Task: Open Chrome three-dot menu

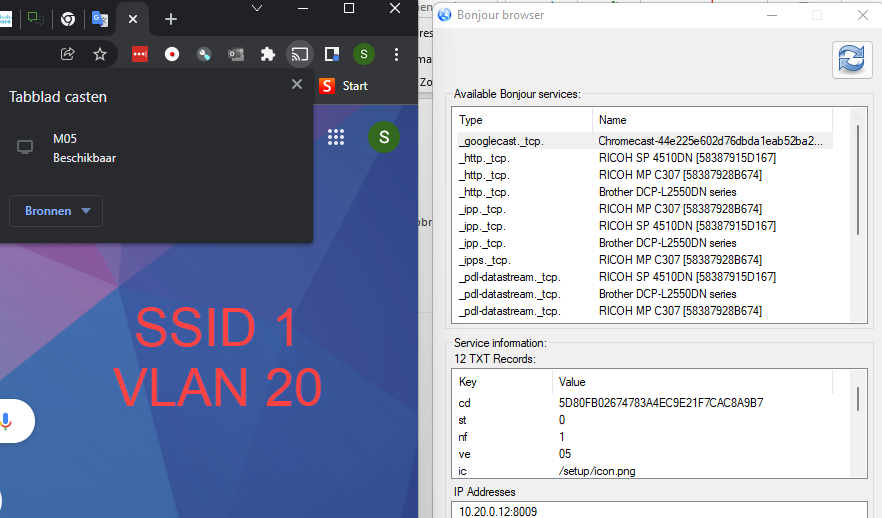Action: (x=397, y=54)
